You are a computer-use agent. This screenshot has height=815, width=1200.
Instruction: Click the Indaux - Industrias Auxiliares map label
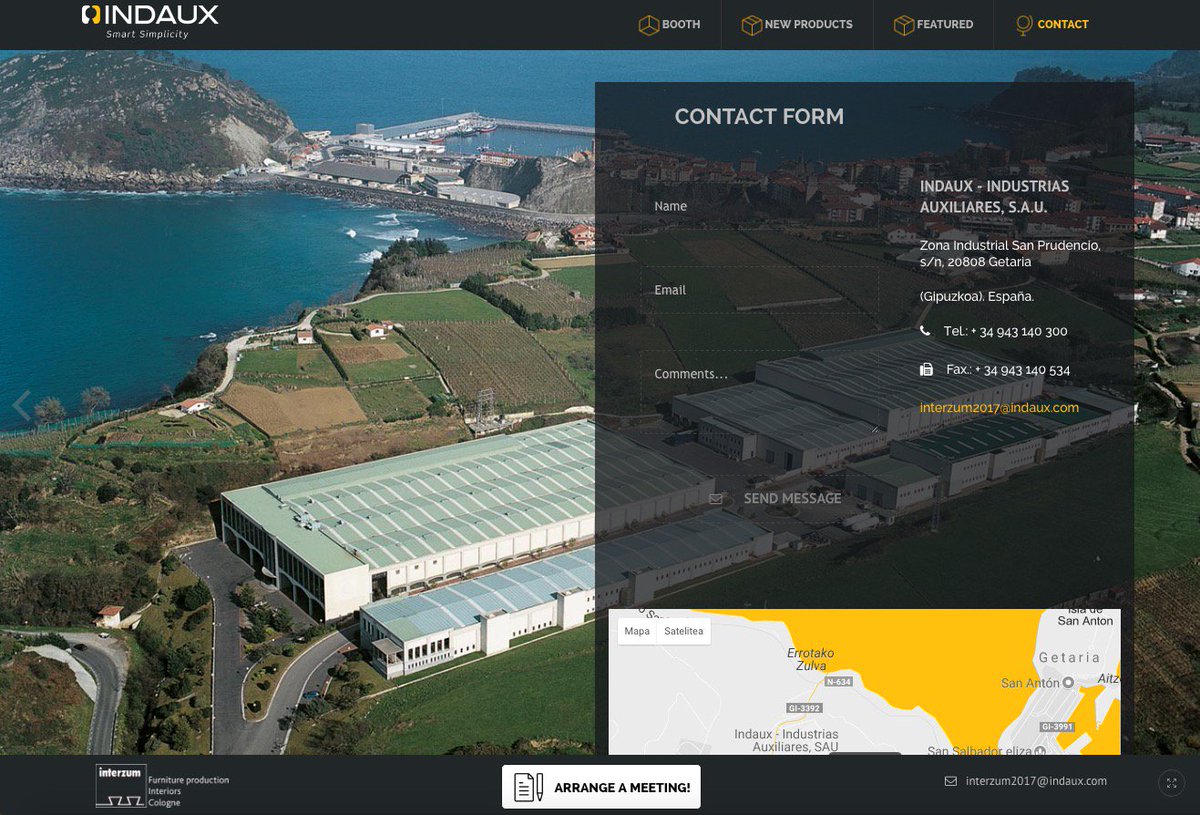pyautogui.click(x=786, y=740)
